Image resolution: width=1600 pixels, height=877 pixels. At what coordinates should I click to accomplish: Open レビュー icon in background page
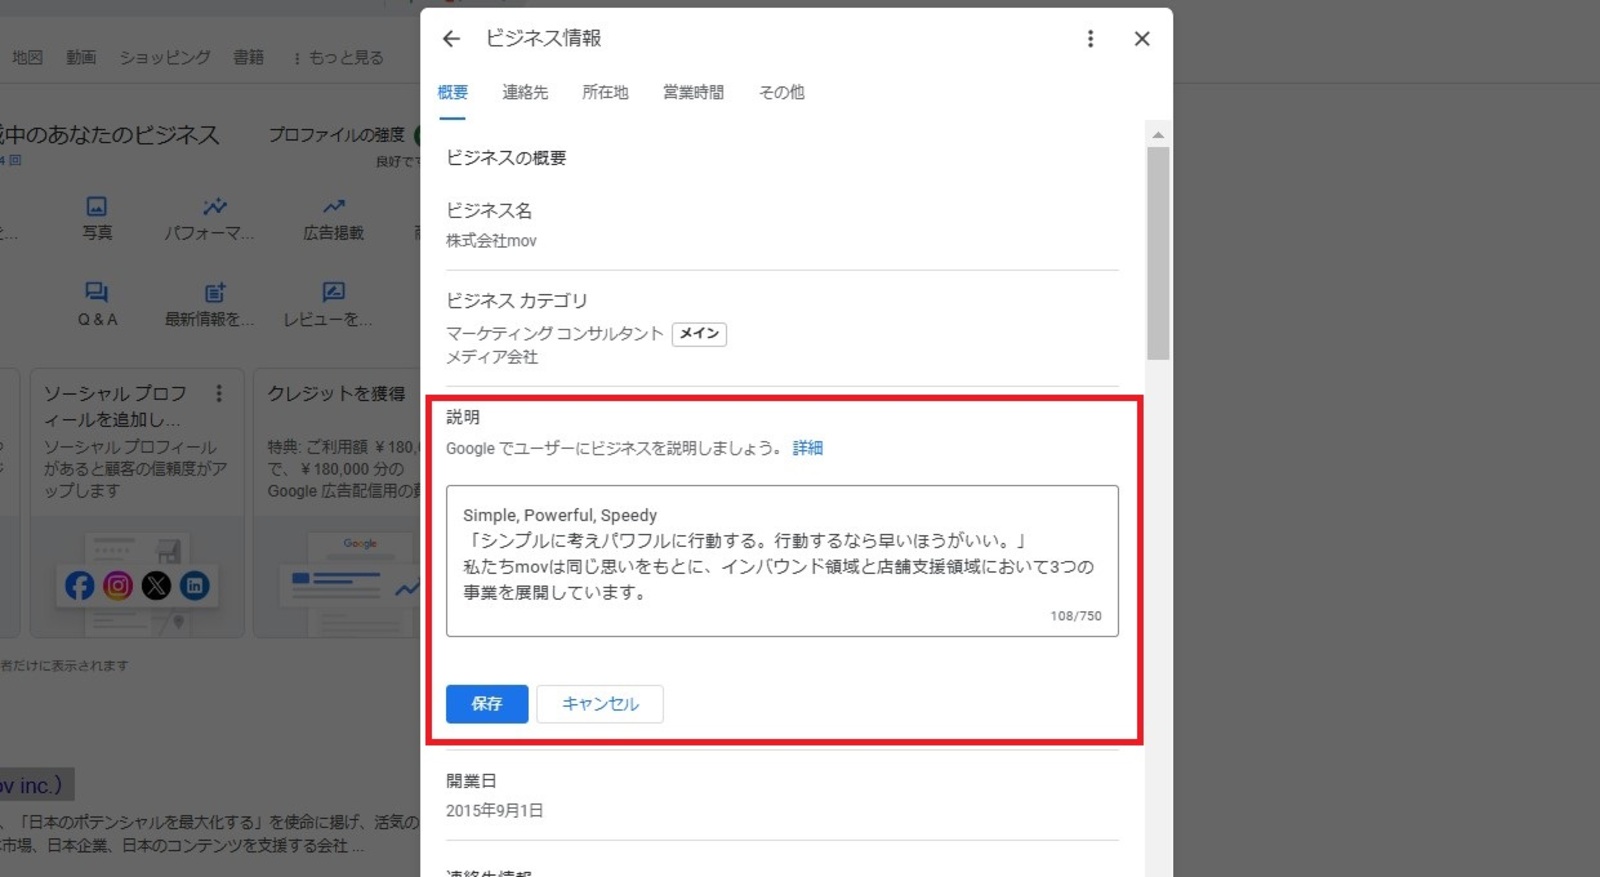click(328, 305)
